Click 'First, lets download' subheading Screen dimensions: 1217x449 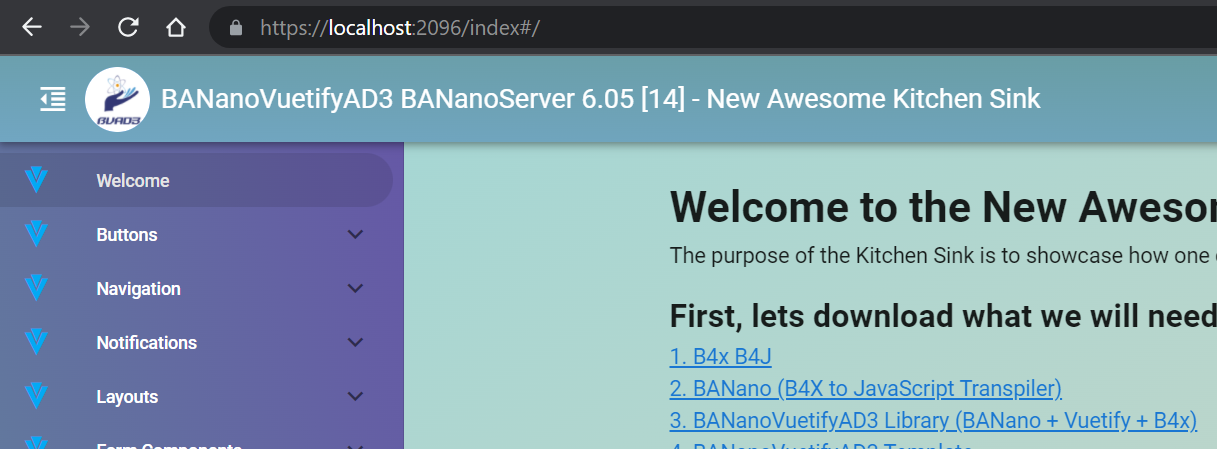(x=943, y=316)
